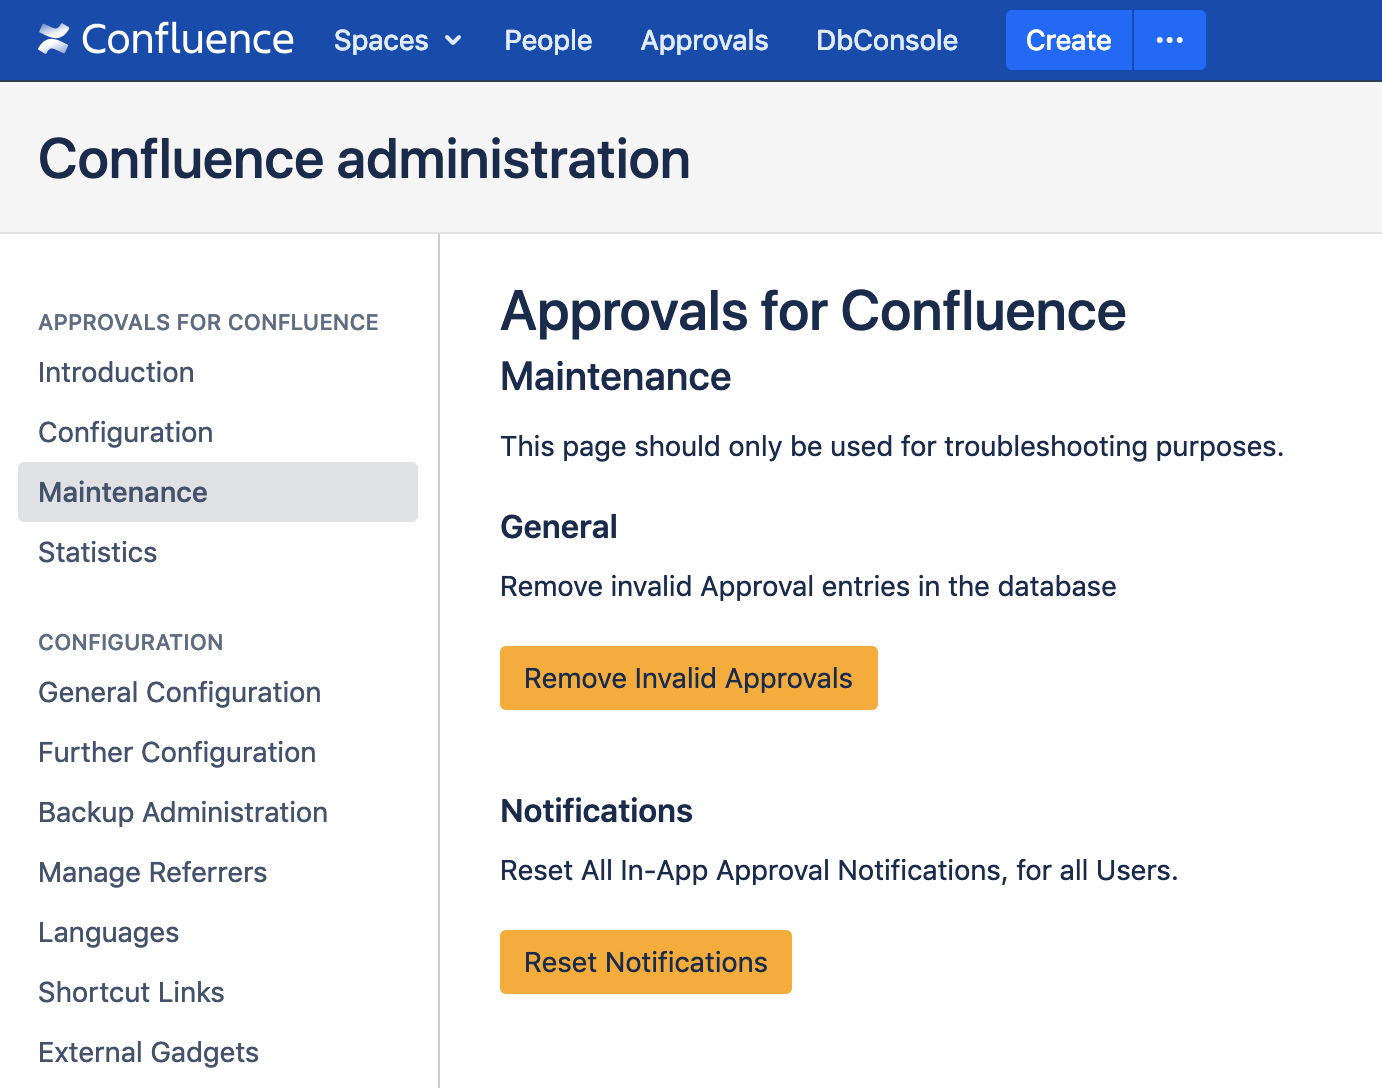
Task: Click the Confluence logo icon
Action: 54,40
